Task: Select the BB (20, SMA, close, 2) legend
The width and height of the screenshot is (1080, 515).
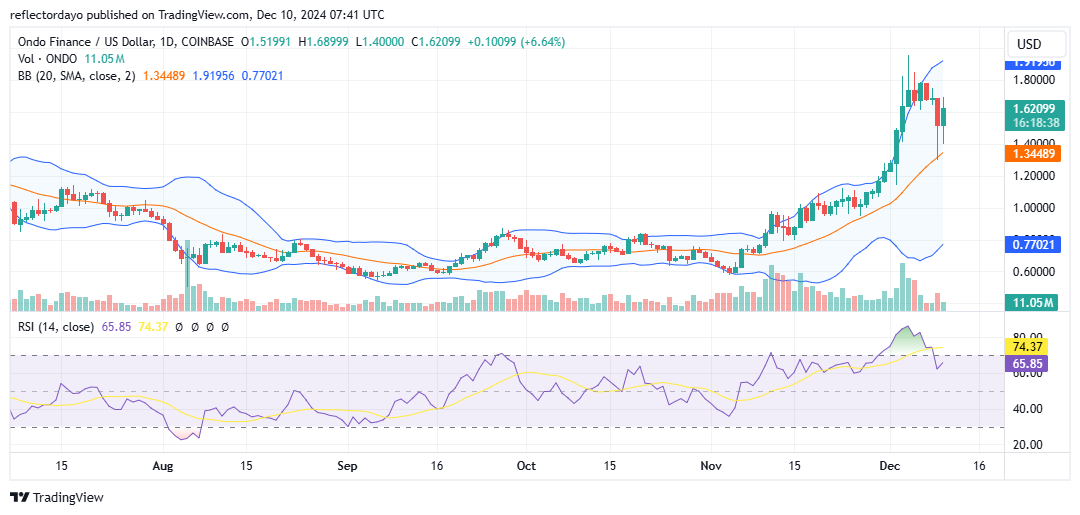Action: [77, 76]
